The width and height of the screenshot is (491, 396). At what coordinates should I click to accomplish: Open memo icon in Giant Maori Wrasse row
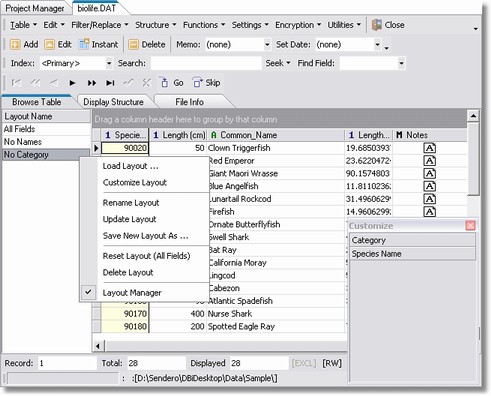click(430, 173)
